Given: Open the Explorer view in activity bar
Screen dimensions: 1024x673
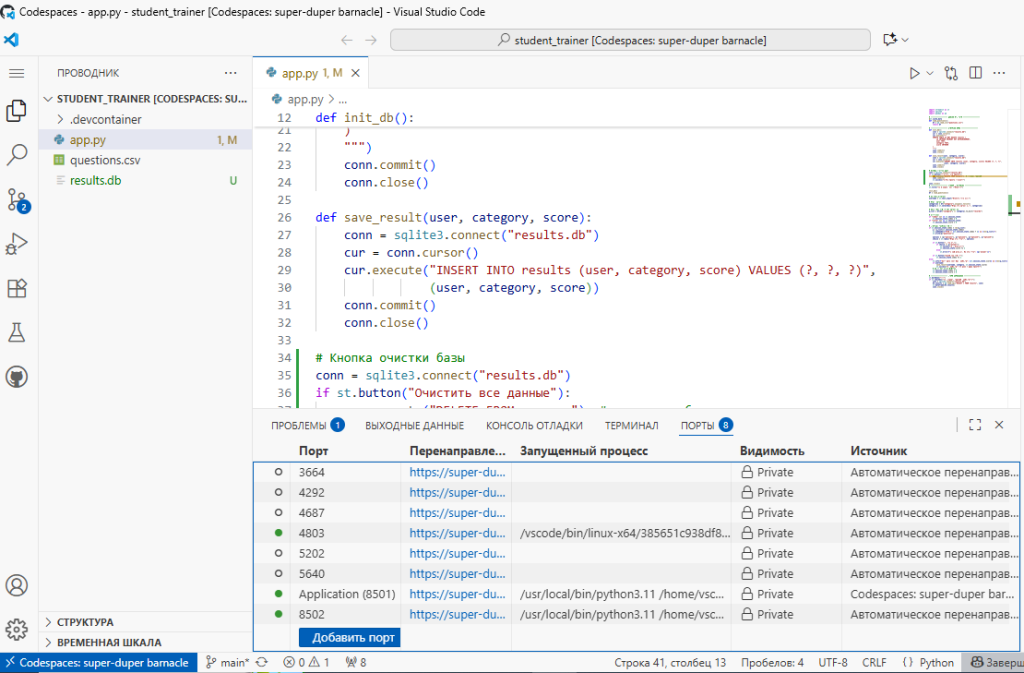Looking at the screenshot, I should point(17,111).
